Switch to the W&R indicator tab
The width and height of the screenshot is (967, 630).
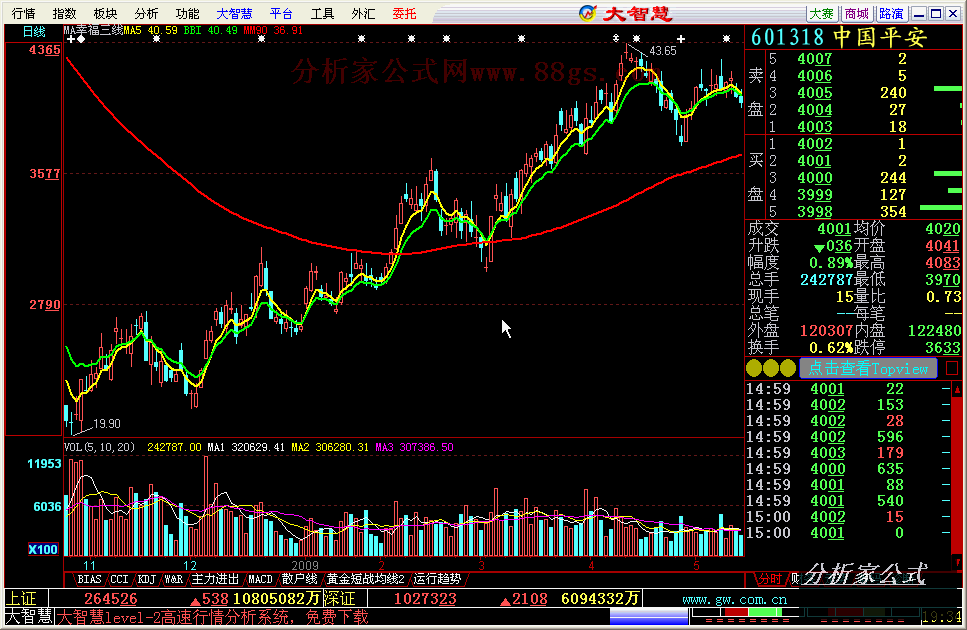[173, 579]
